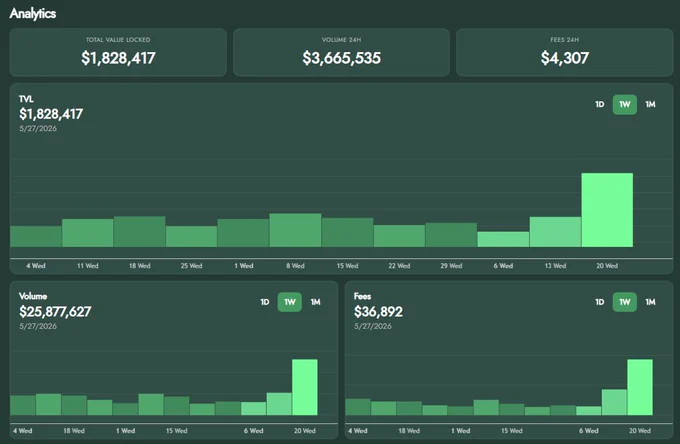Click the 18 Wed label on Fees axis
The width and height of the screenshot is (680, 444).
click(409, 431)
